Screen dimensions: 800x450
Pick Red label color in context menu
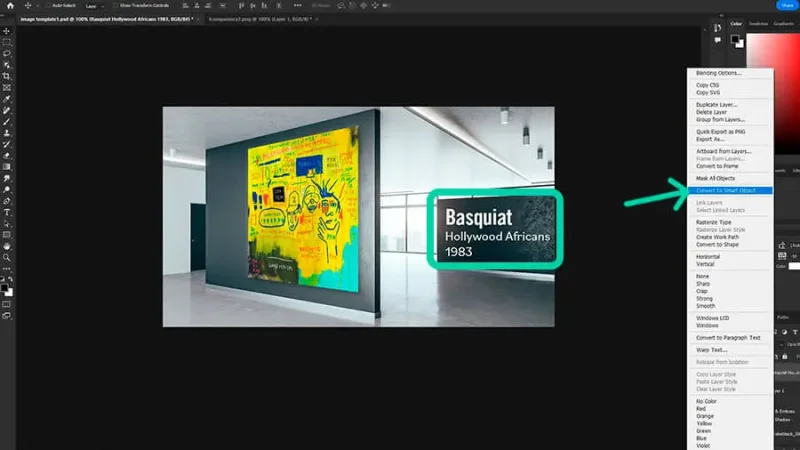tap(701, 409)
